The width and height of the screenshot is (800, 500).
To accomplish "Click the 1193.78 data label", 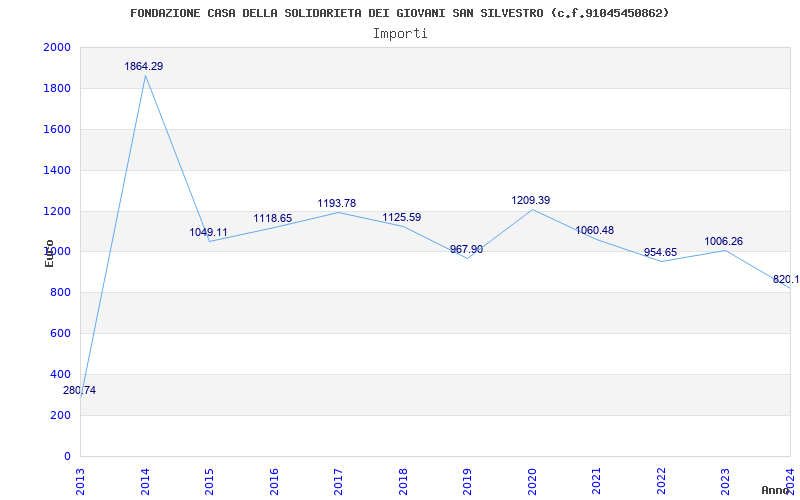I will (x=337, y=204).
